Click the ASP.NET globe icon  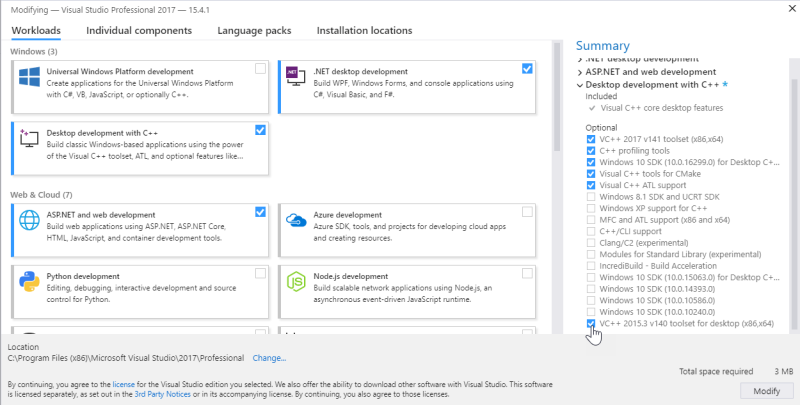[29, 219]
